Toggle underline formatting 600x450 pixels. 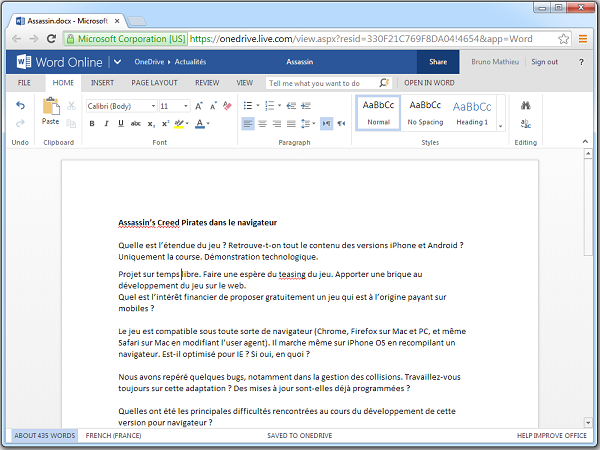click(121, 124)
